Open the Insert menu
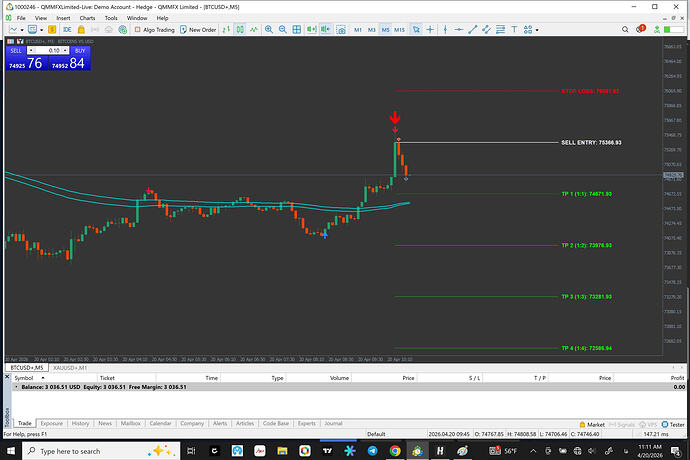The height and width of the screenshot is (460, 690). 63,18
